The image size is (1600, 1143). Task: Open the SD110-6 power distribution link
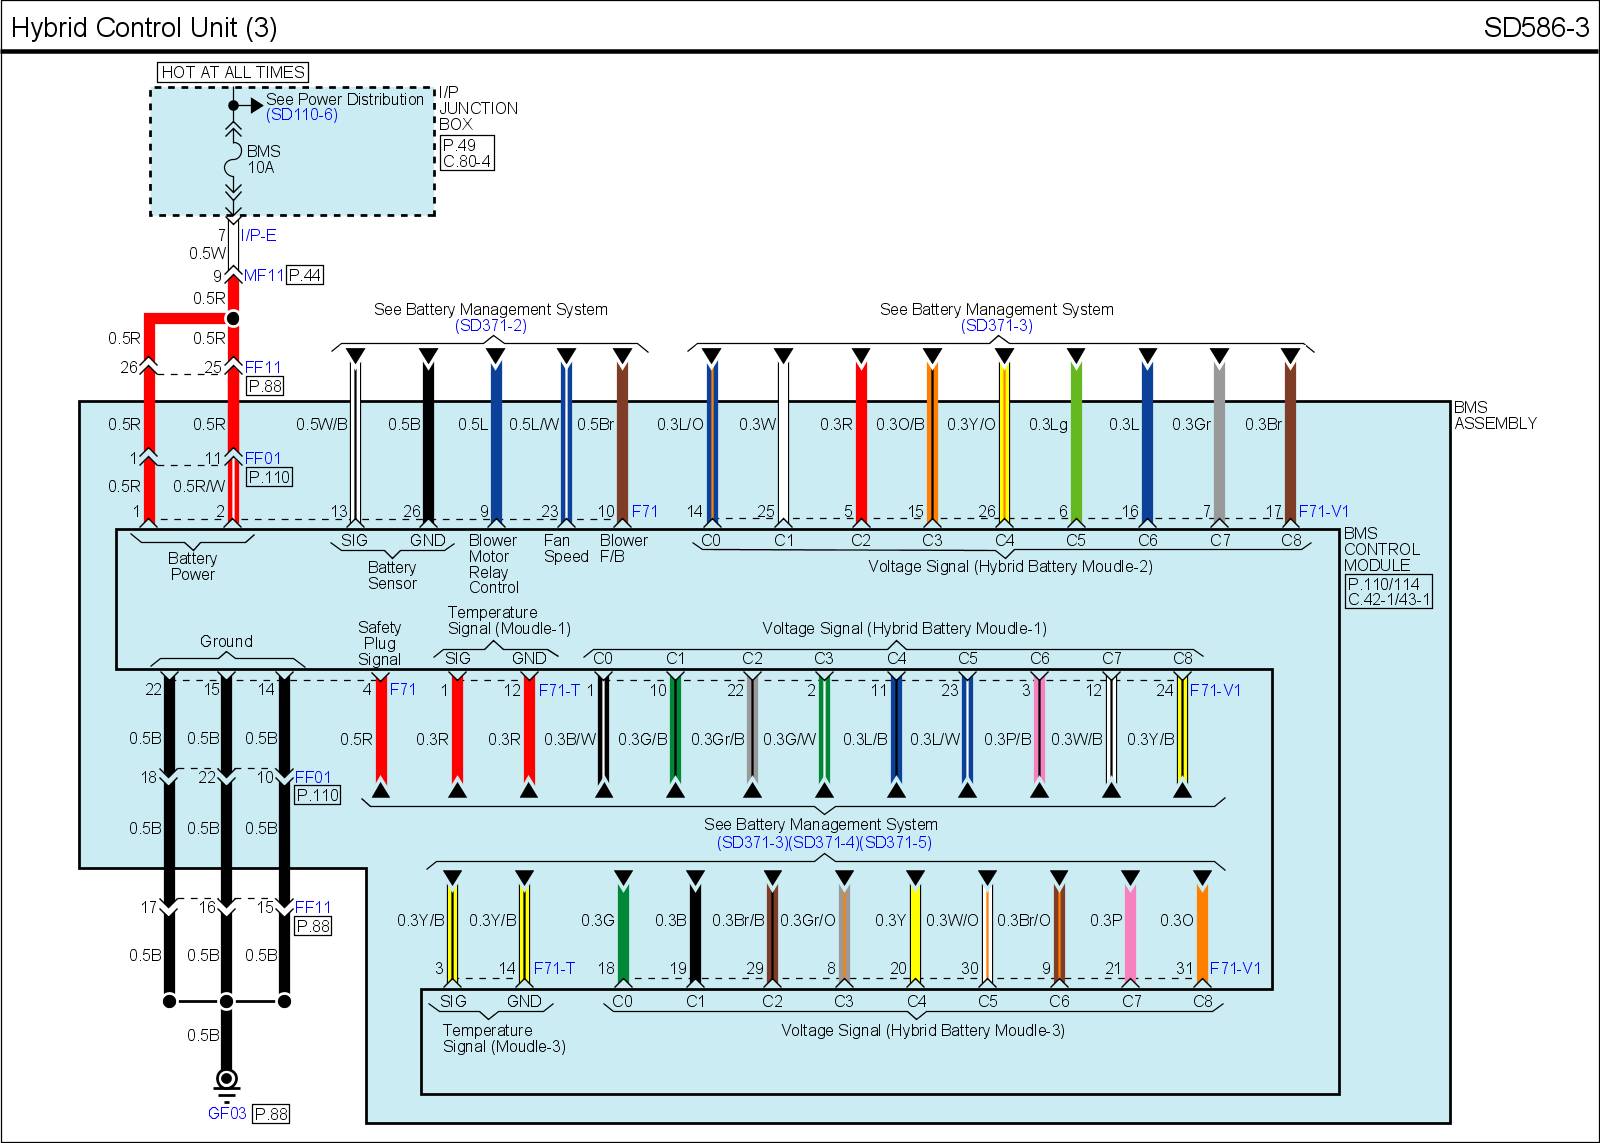[x=301, y=115]
